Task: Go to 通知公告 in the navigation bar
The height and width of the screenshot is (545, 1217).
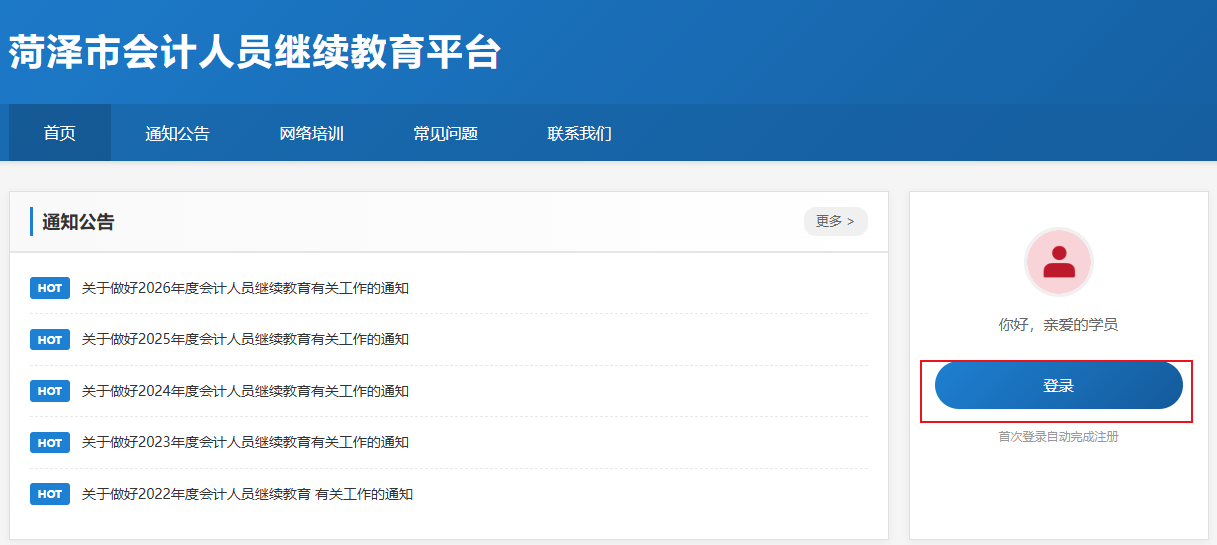Action: click(x=177, y=133)
